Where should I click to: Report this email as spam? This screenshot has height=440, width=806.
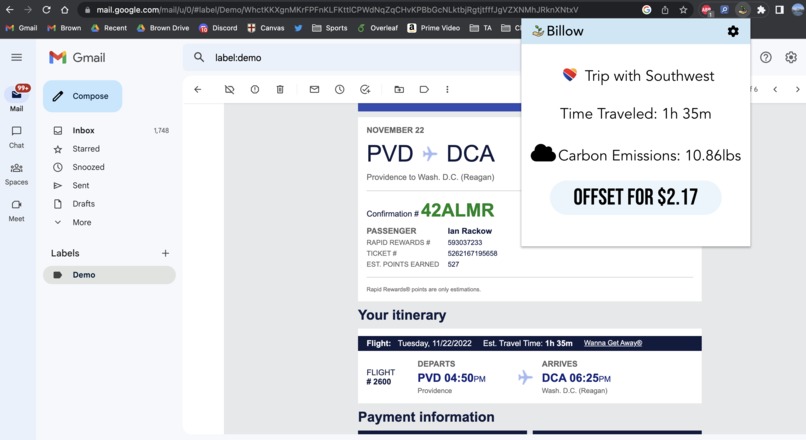(254, 89)
